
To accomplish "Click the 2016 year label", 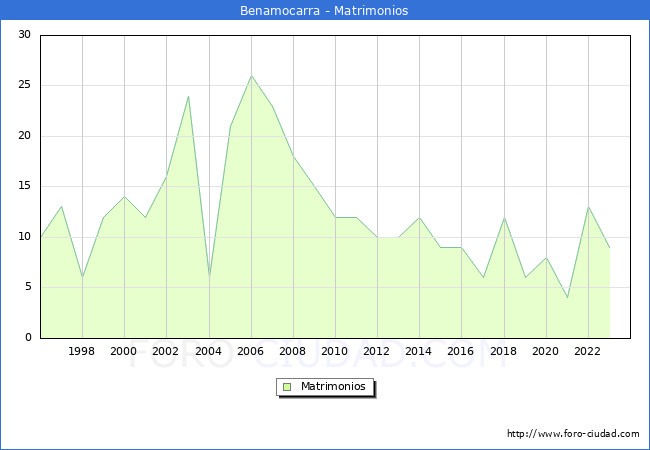I will tap(461, 352).
